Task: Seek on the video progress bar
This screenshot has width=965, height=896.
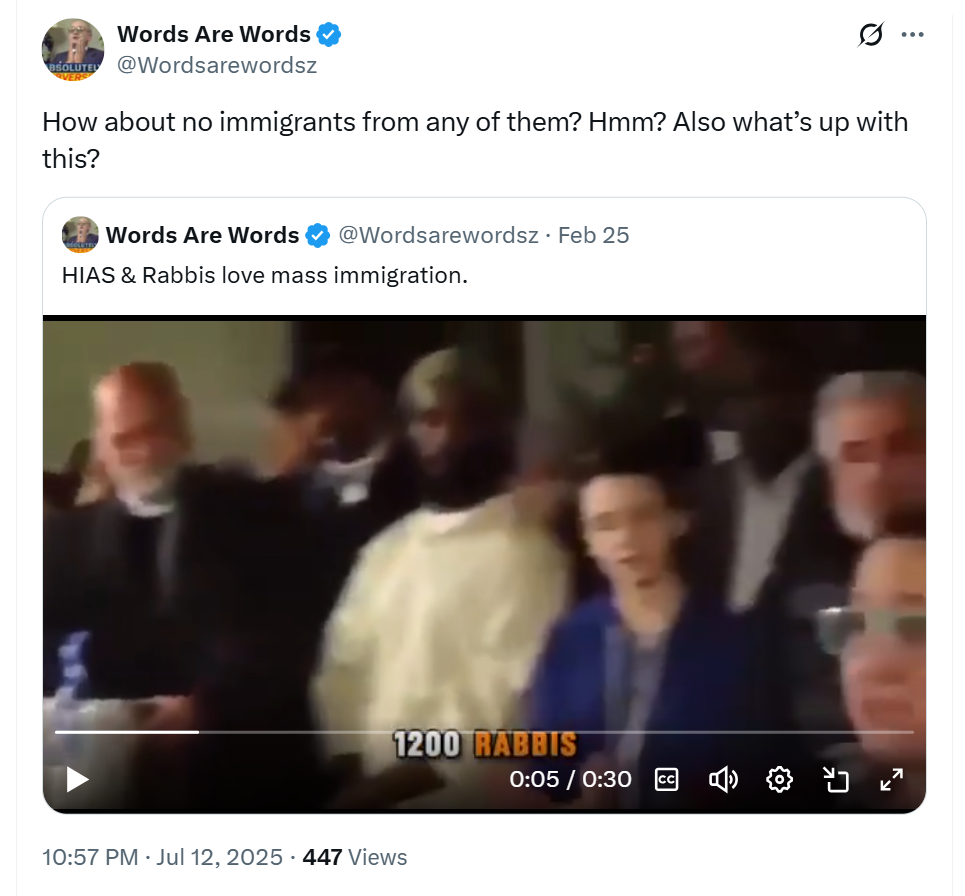Action: coord(484,732)
